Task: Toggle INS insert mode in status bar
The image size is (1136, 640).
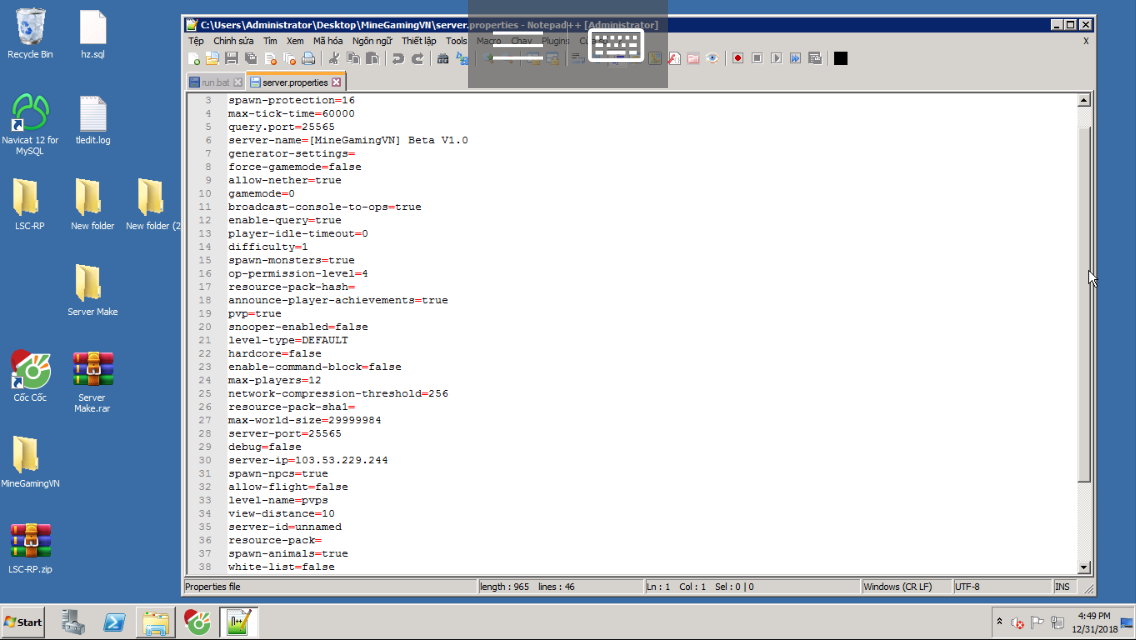Action: (1062, 587)
